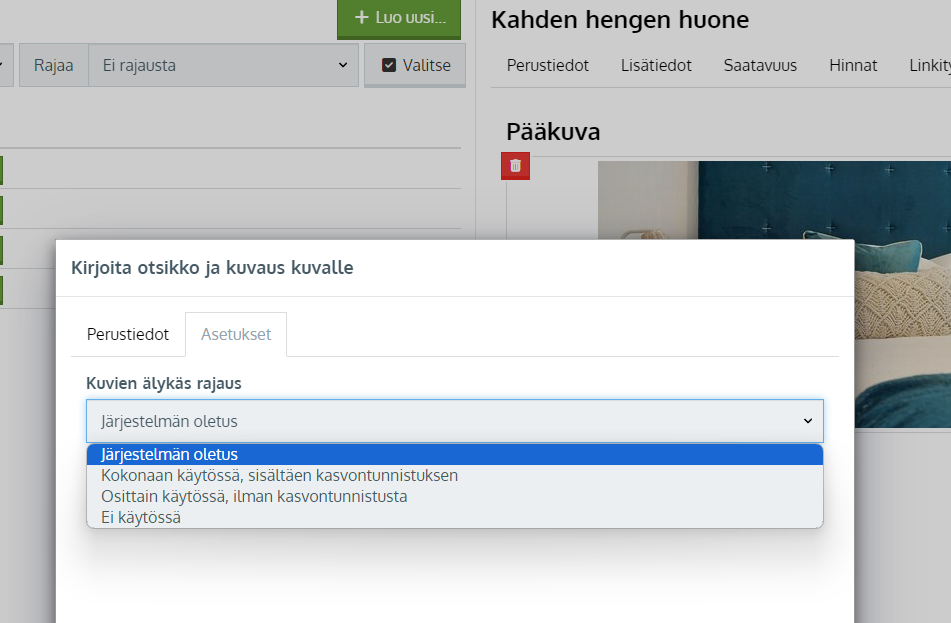This screenshot has height=623, width=951.
Task: Choose Kokonaan käytössä, sisältäen kasvontunnistuksen option
Action: coord(455,476)
